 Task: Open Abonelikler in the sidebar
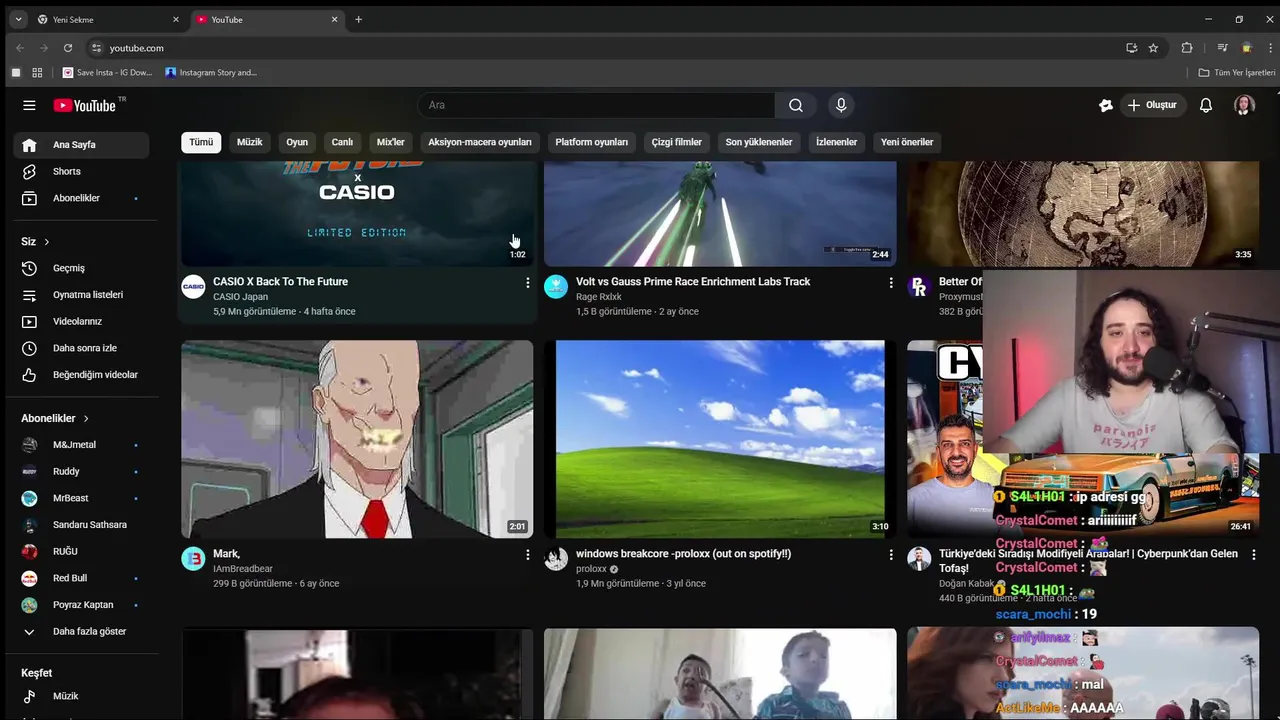tap(82, 198)
